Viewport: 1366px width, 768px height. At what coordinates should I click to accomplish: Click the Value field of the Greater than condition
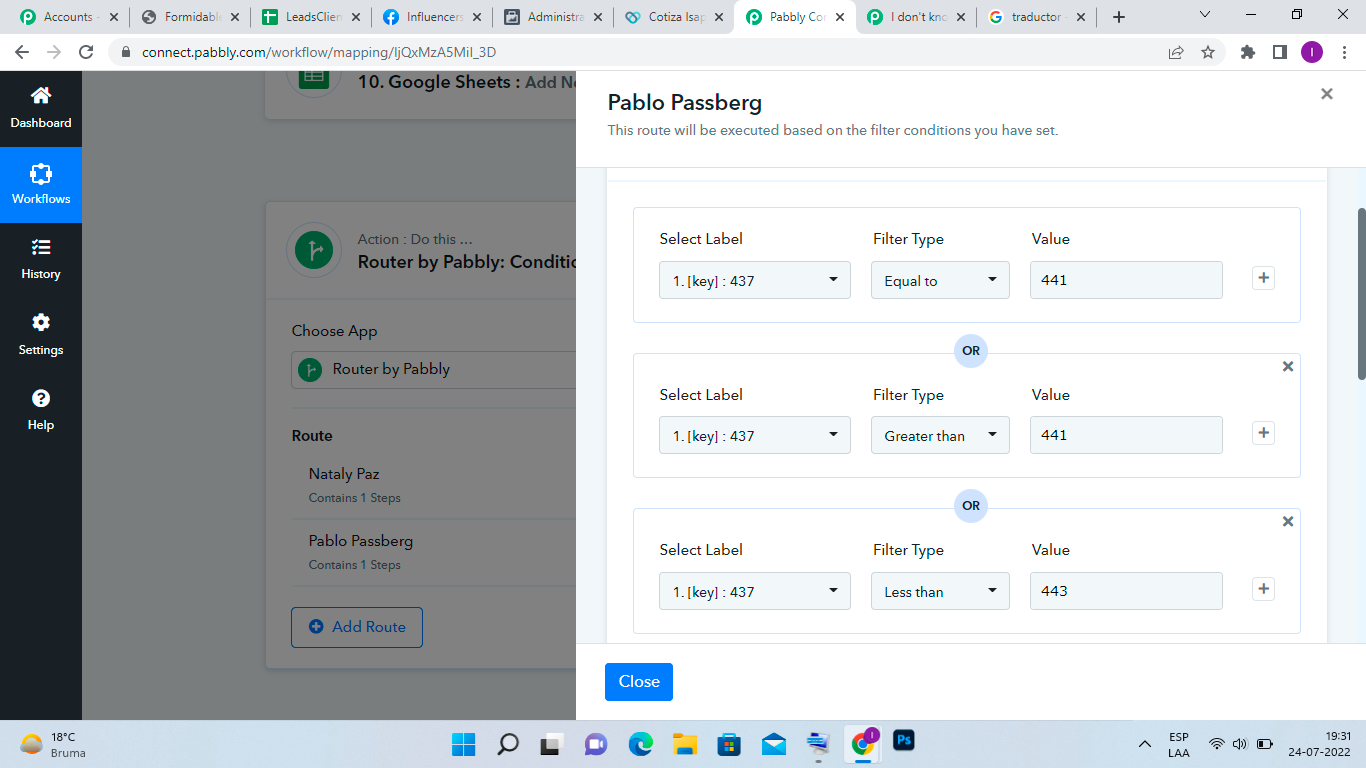[x=1126, y=435]
